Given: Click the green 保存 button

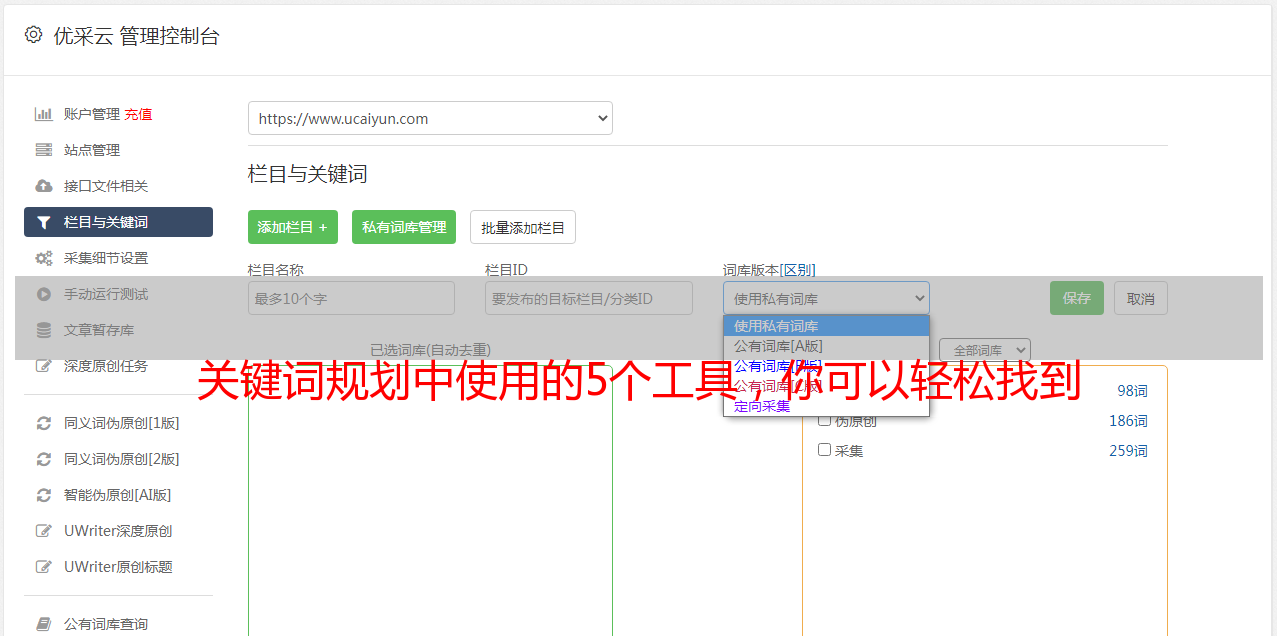Looking at the screenshot, I should tap(1077, 298).
